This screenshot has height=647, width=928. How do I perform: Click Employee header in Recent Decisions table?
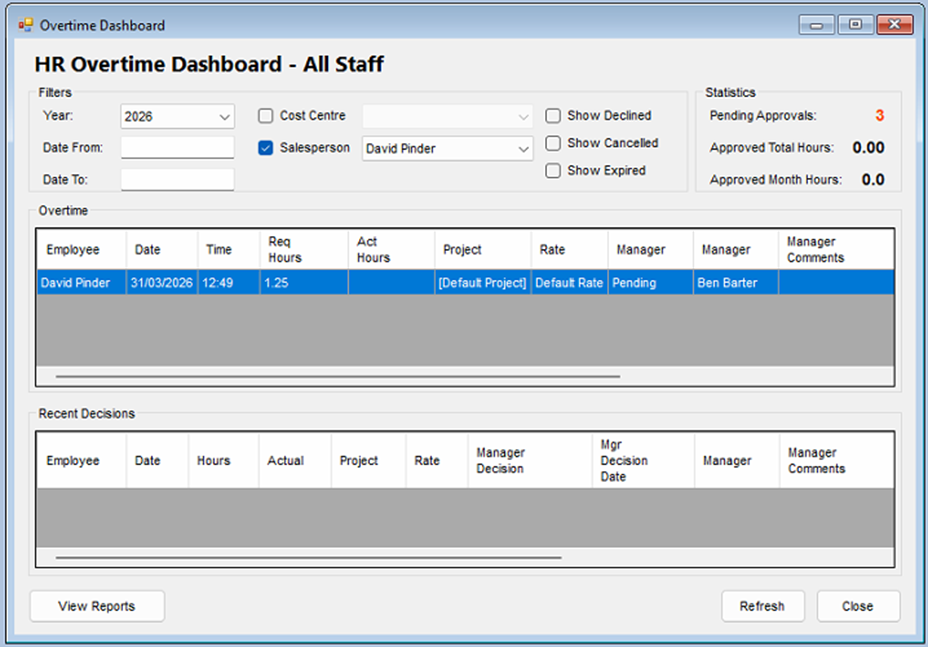click(x=81, y=460)
